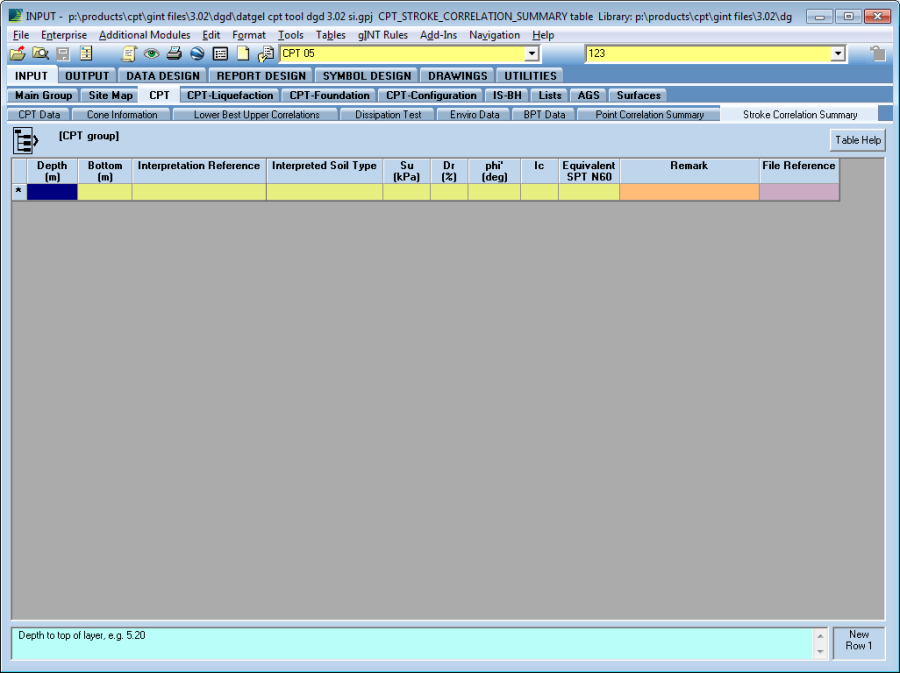Click the New Row 1 button
900x673 pixels.
click(x=858, y=641)
